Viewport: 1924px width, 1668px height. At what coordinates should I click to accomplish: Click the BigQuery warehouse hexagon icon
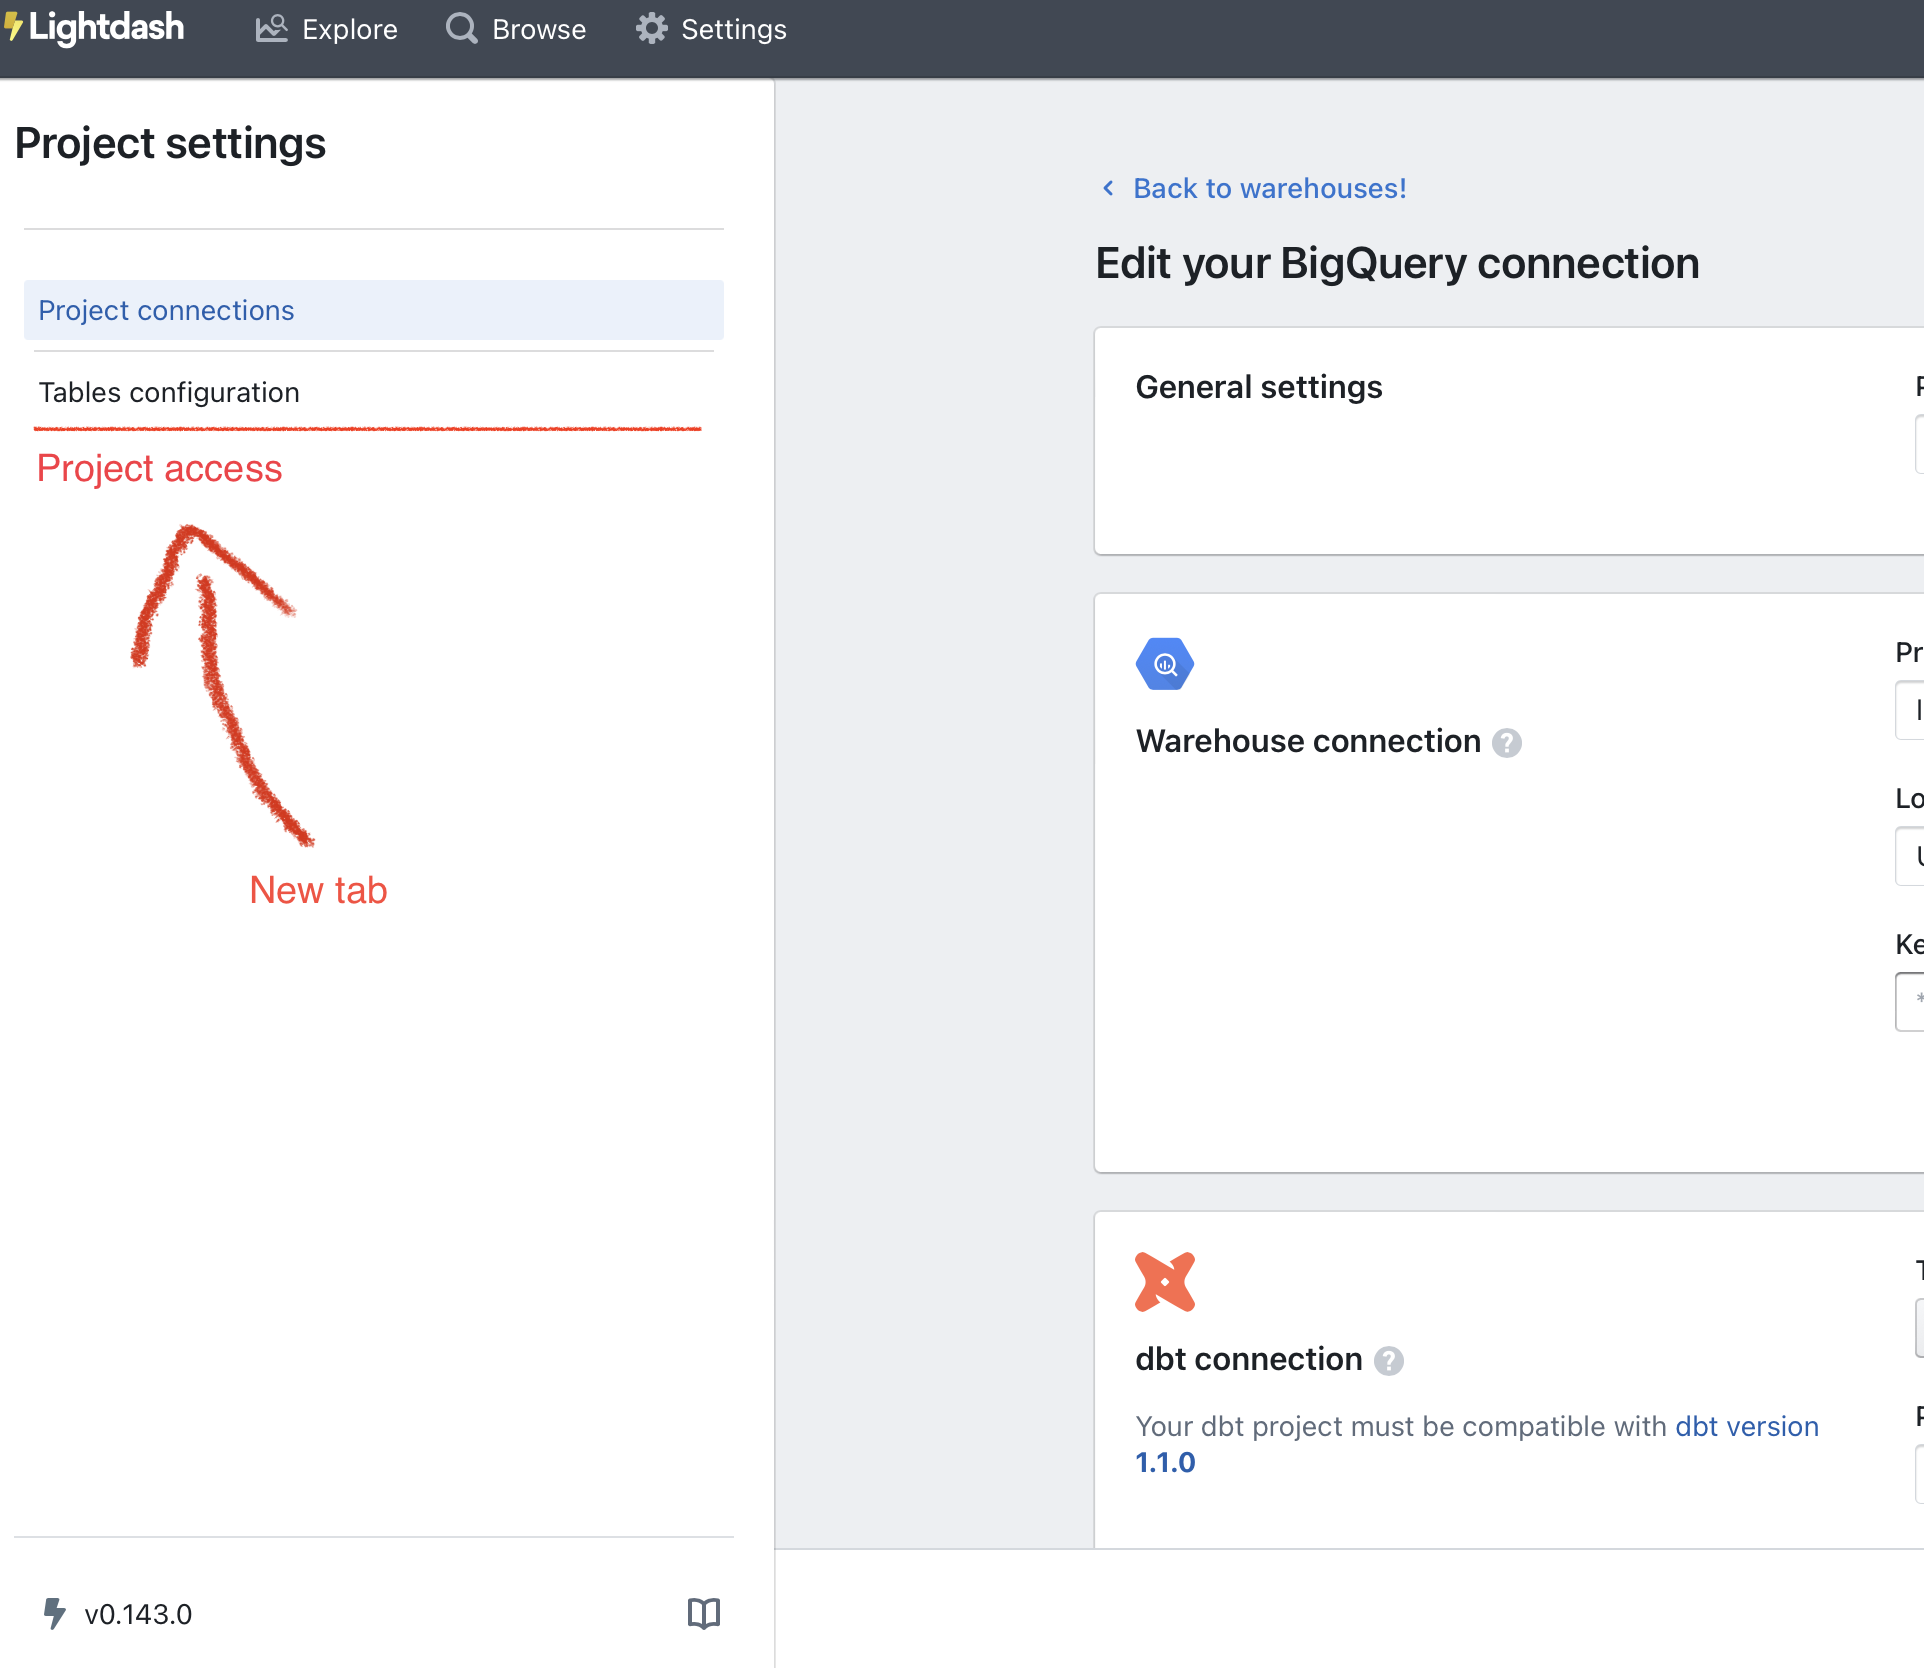pyautogui.click(x=1164, y=663)
